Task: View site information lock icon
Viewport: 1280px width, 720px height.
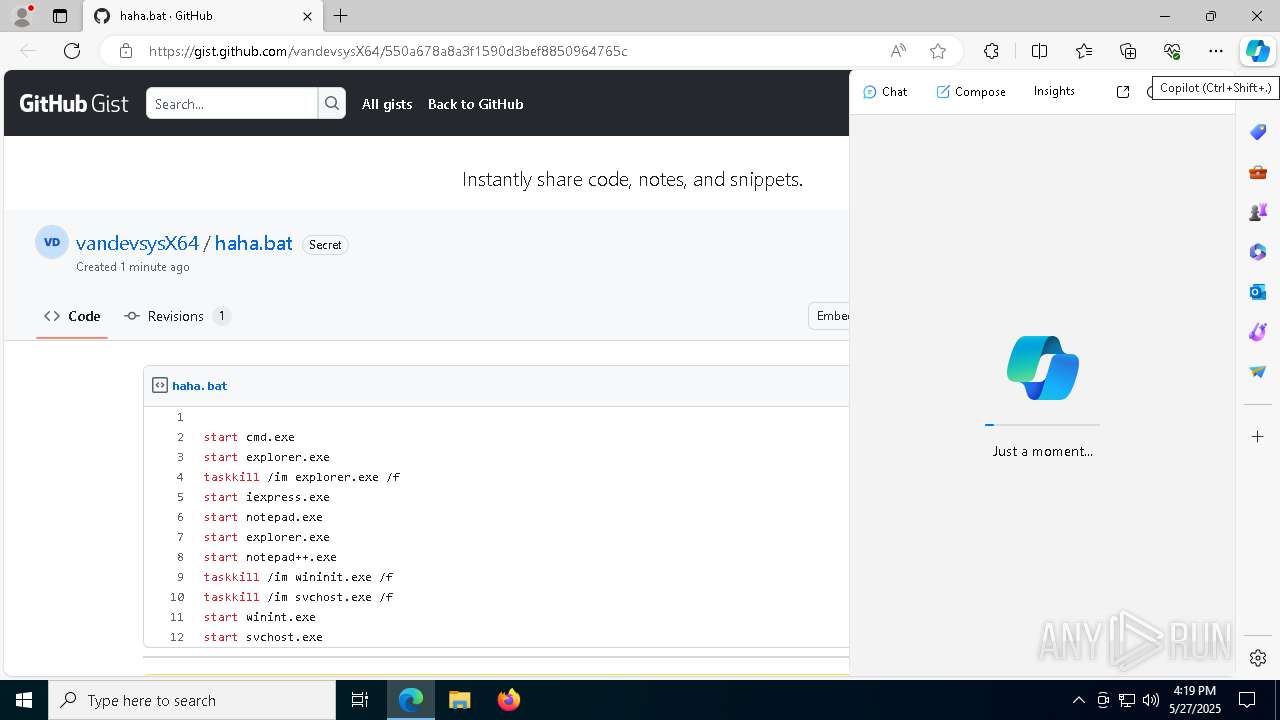Action: [126, 51]
